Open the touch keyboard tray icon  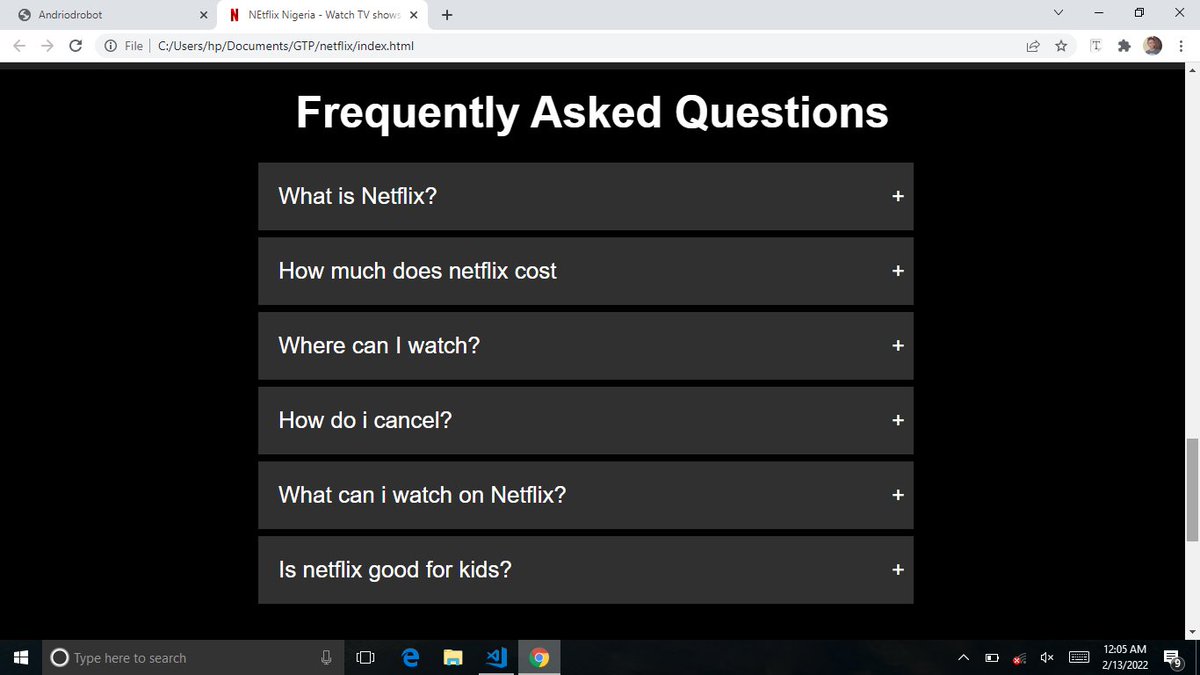pos(1079,657)
